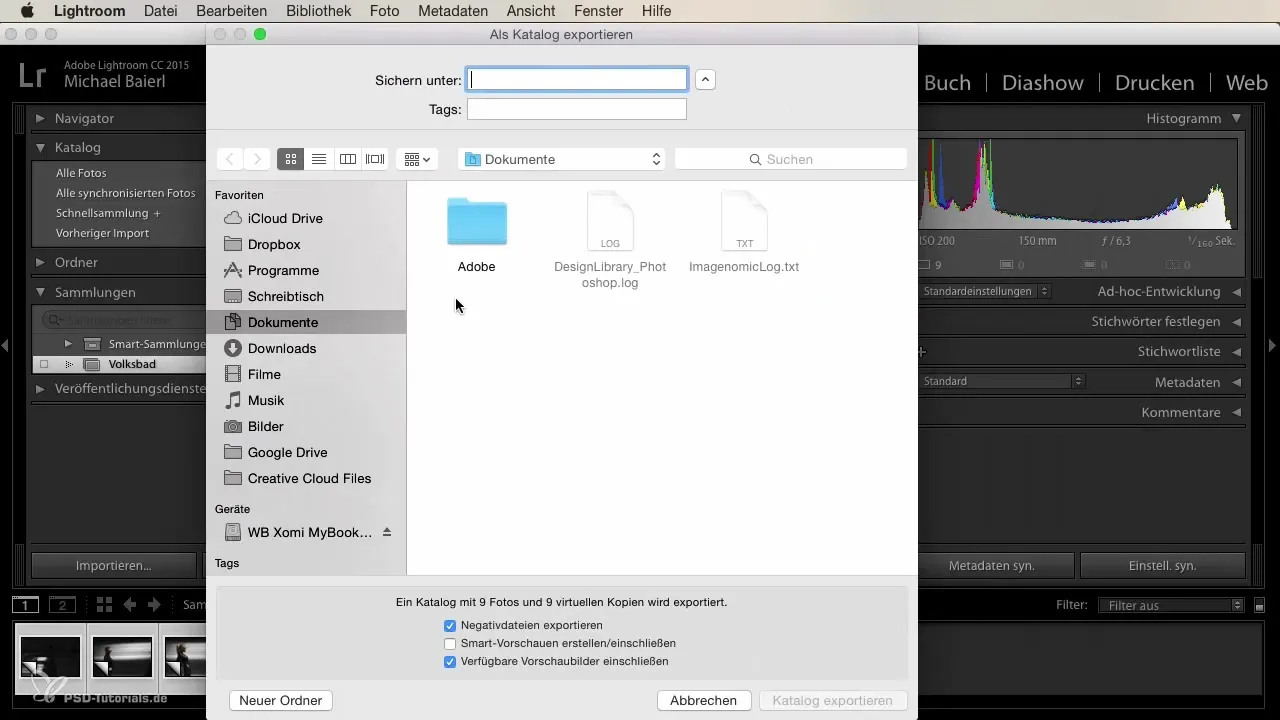Open the Dokumente location popup
Screen dimensions: 1280x720
tap(563, 159)
